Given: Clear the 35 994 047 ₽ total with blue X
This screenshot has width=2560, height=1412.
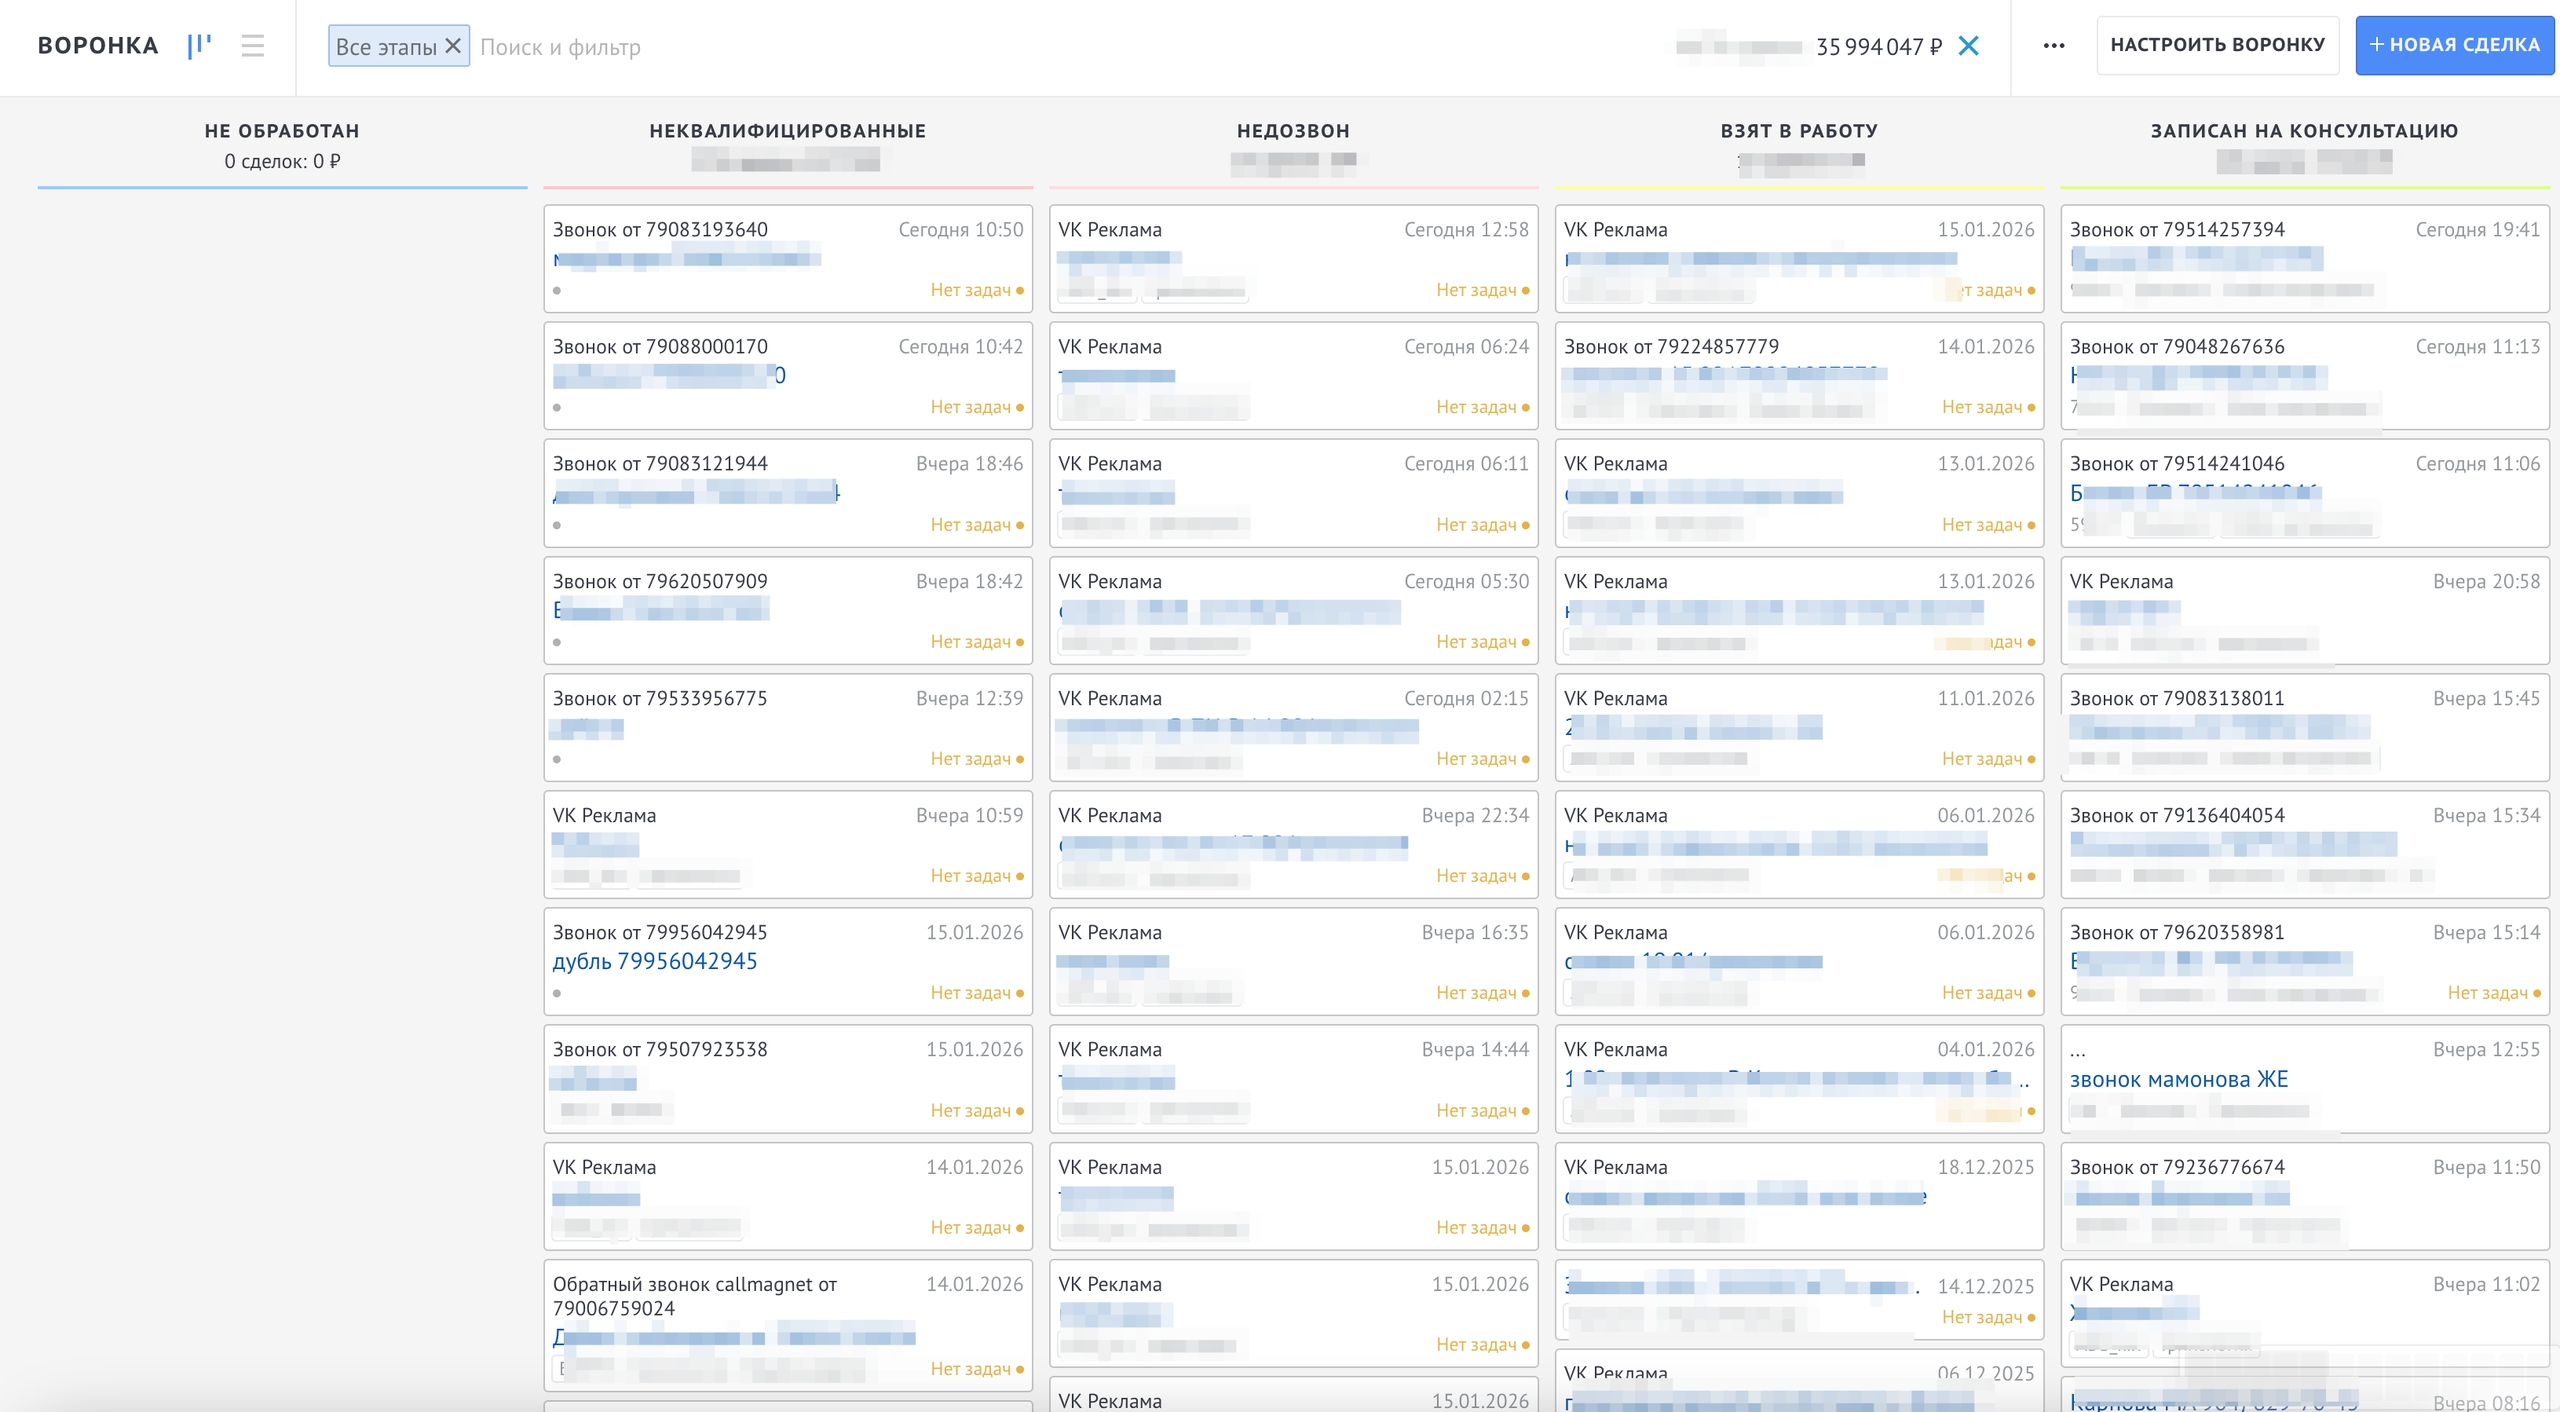Looking at the screenshot, I should (1968, 46).
